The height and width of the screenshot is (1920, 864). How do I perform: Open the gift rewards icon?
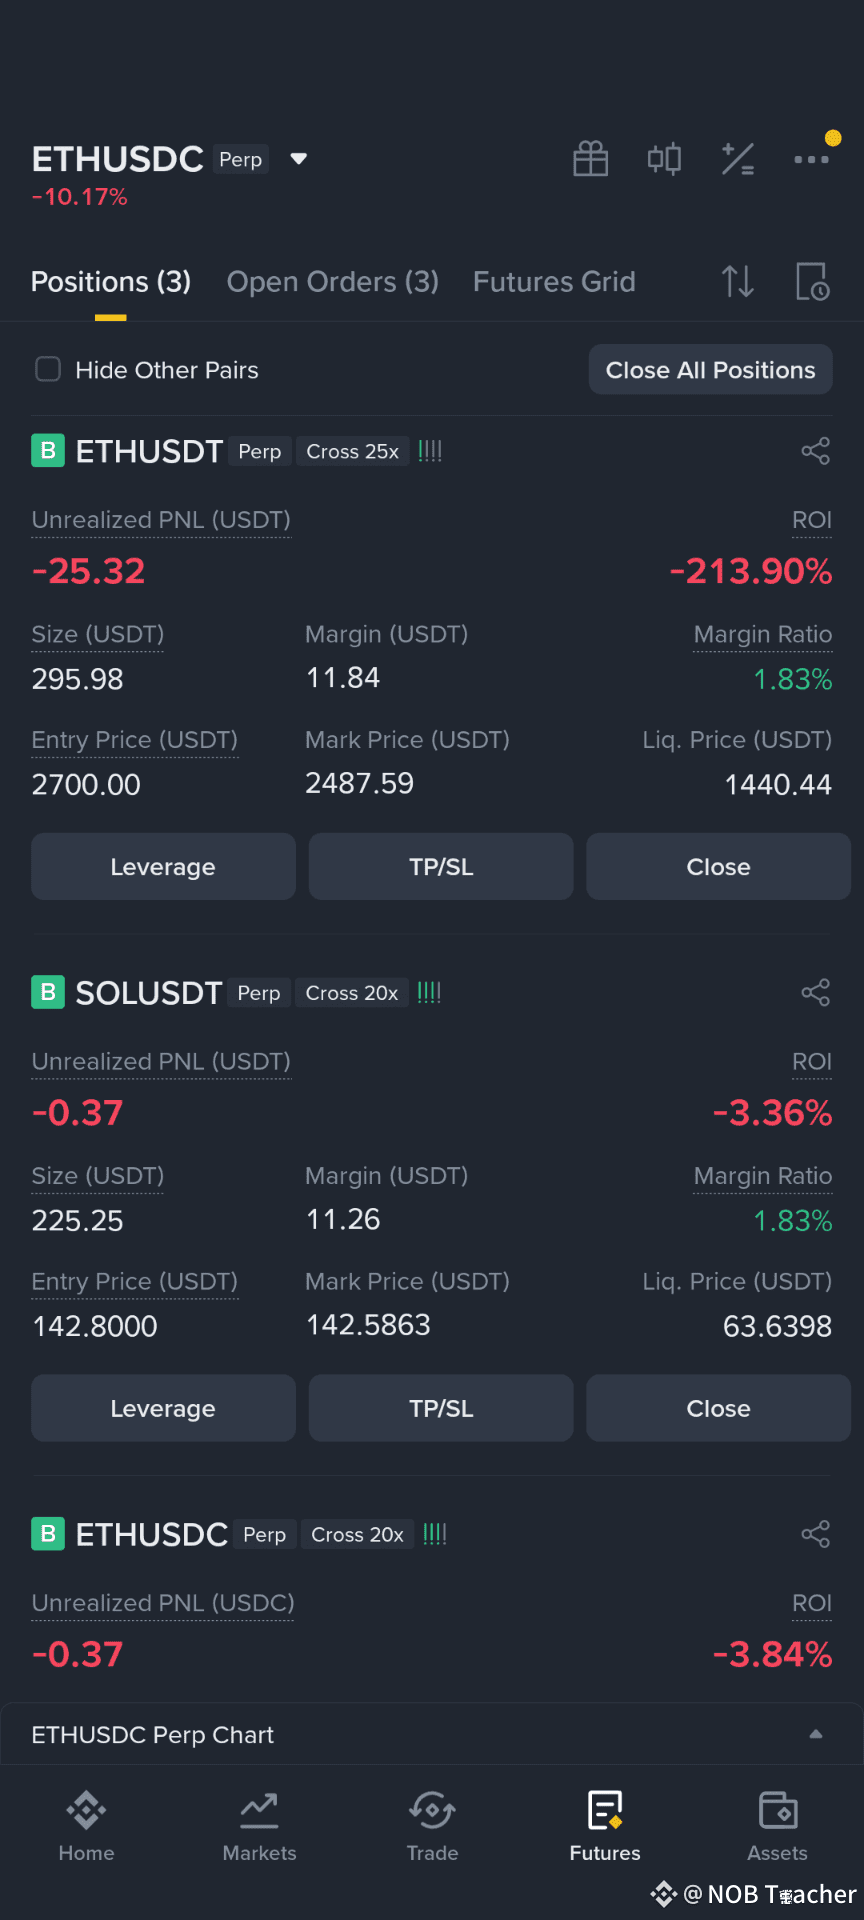[590, 159]
